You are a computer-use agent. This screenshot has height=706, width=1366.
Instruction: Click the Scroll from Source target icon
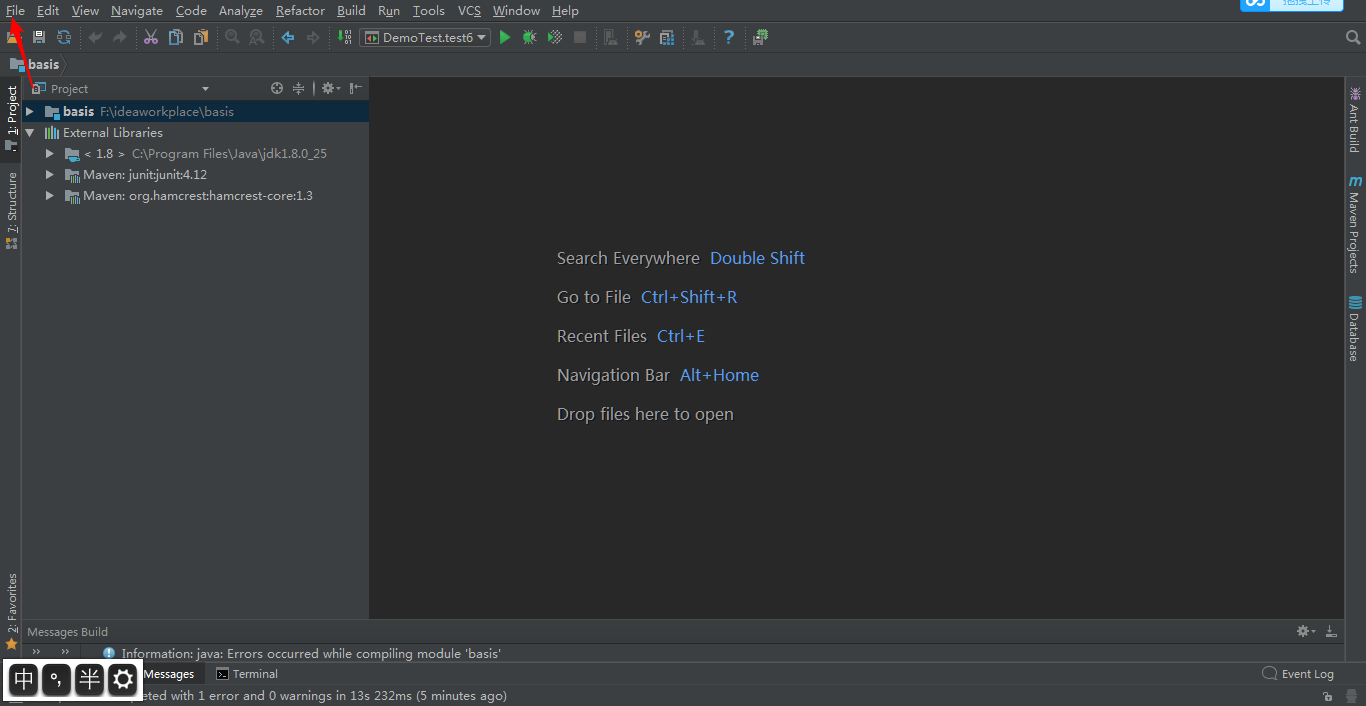point(277,88)
